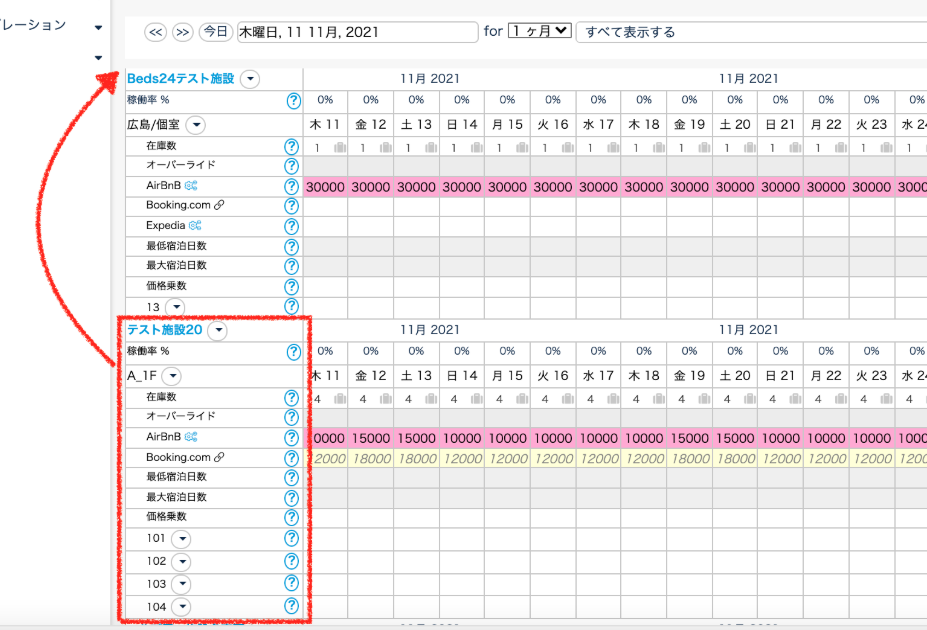Open the A_1F room type dropdown
The image size is (927, 630).
[171, 376]
